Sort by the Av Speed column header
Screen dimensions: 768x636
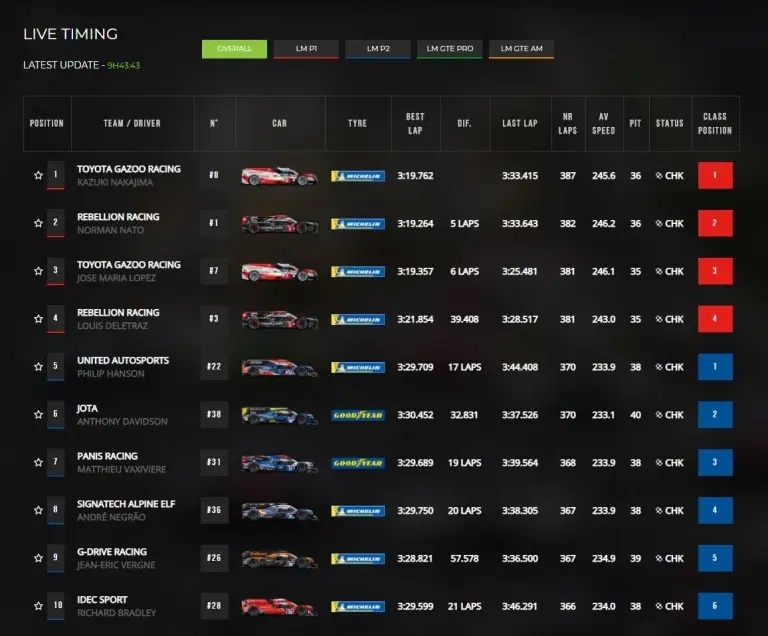(x=603, y=123)
